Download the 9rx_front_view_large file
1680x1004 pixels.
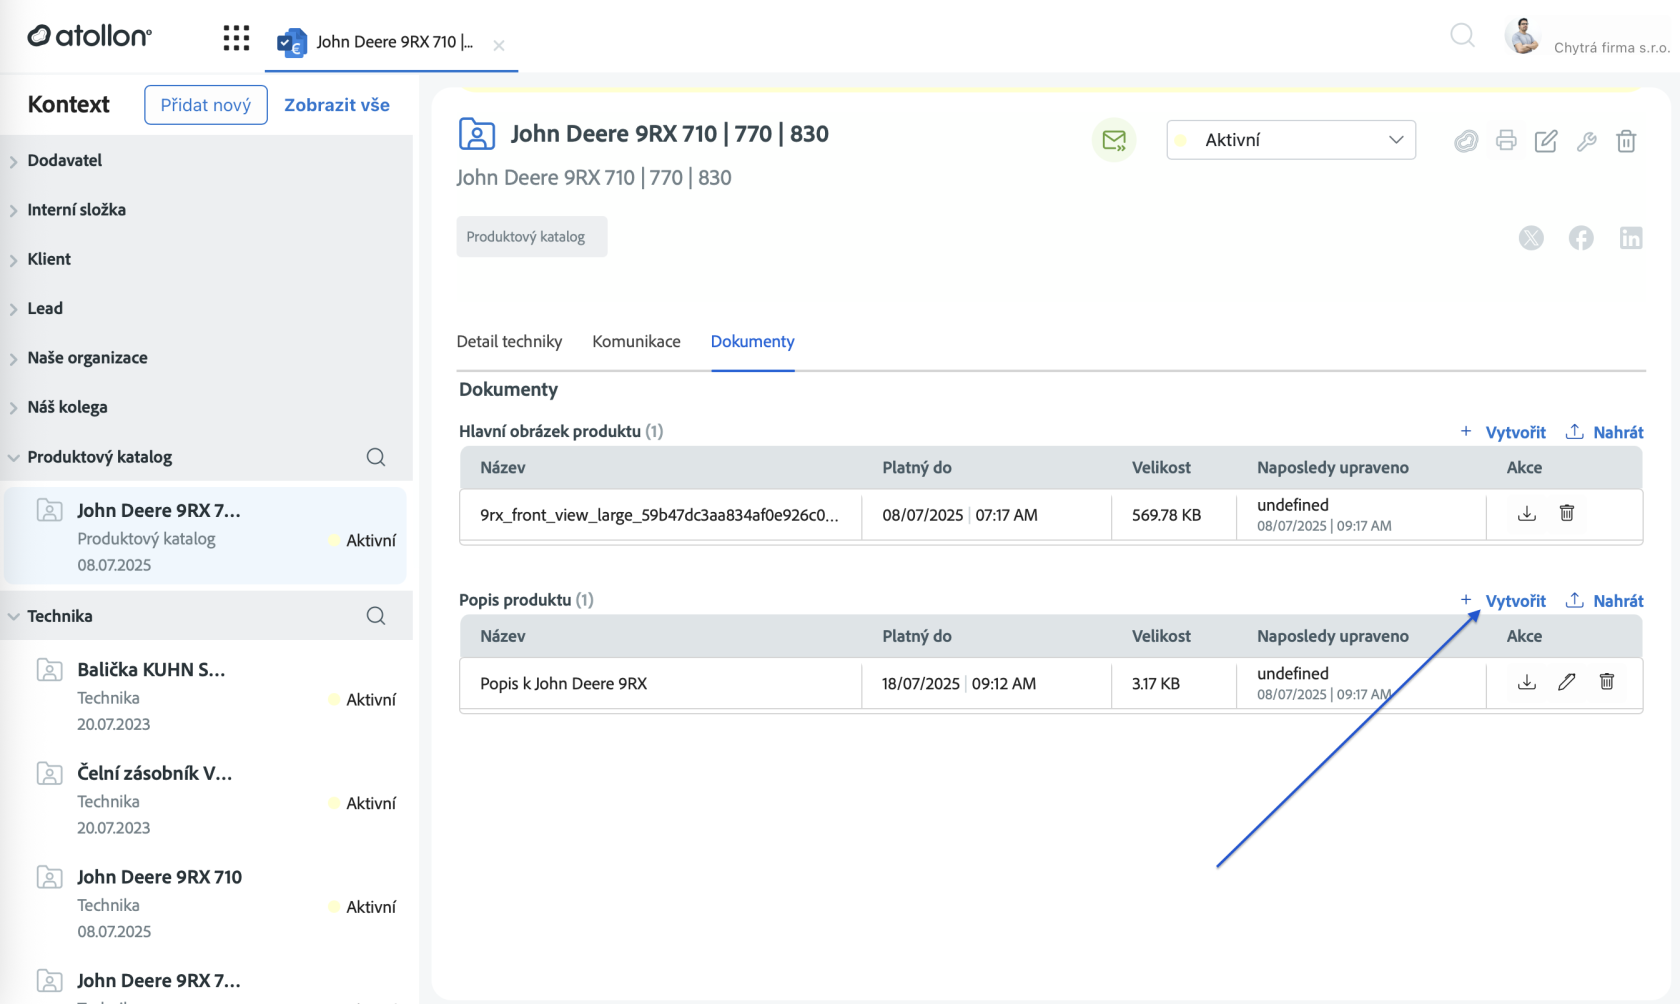pos(1527,513)
